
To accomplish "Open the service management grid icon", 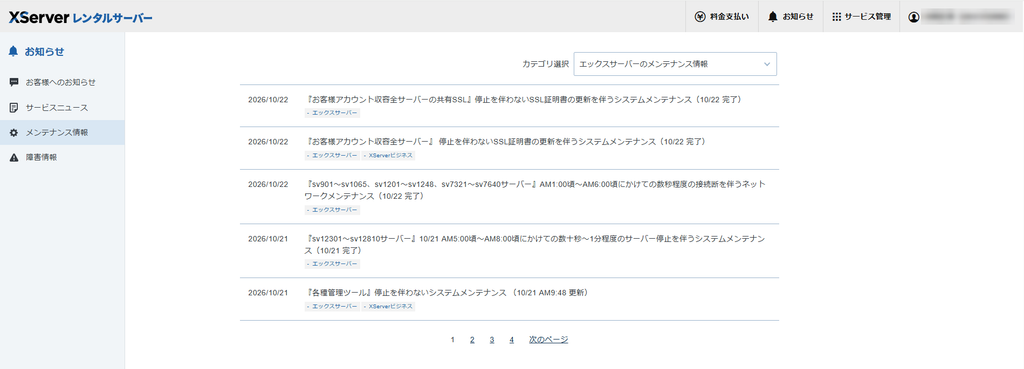I will point(837,17).
